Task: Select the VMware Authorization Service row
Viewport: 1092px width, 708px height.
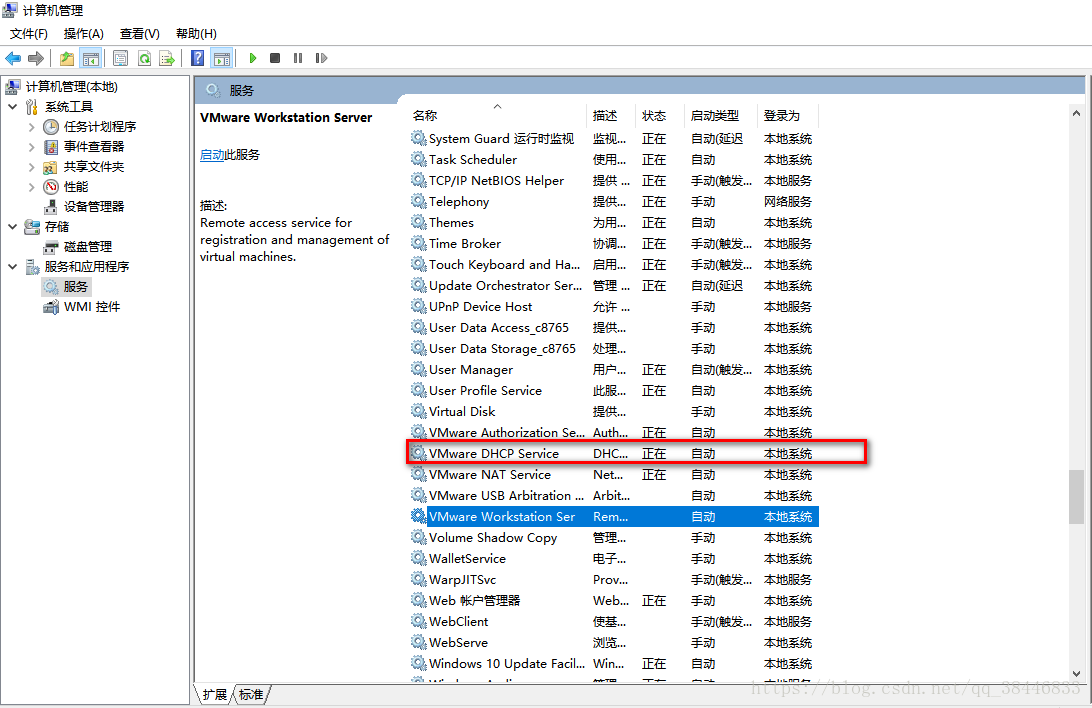Action: [x=614, y=433]
